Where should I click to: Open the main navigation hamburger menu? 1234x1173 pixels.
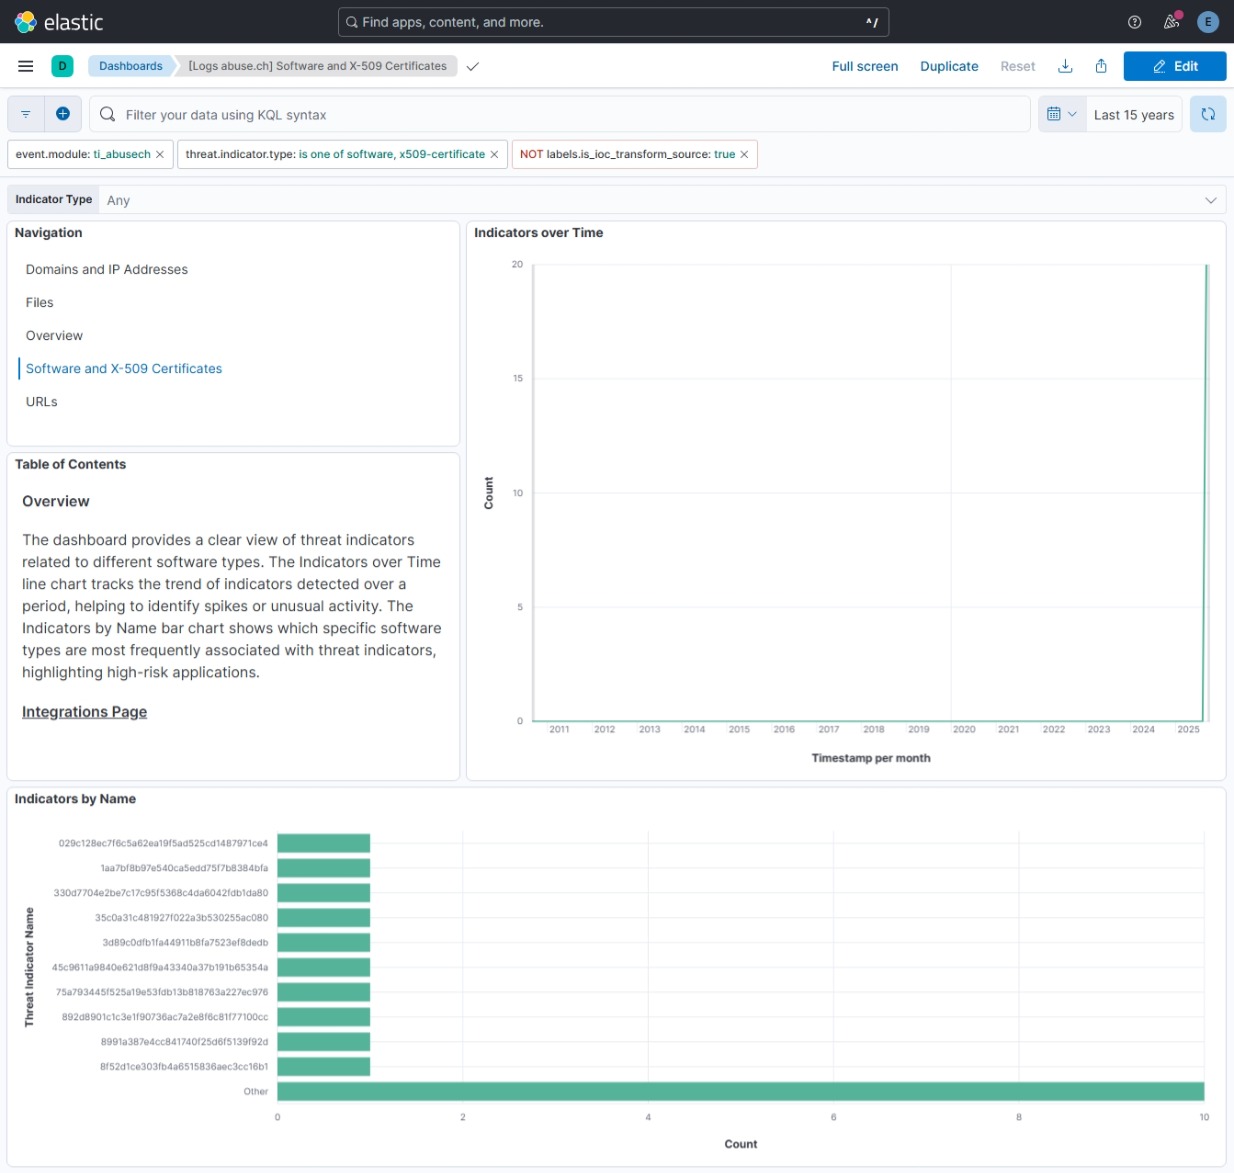(x=25, y=66)
